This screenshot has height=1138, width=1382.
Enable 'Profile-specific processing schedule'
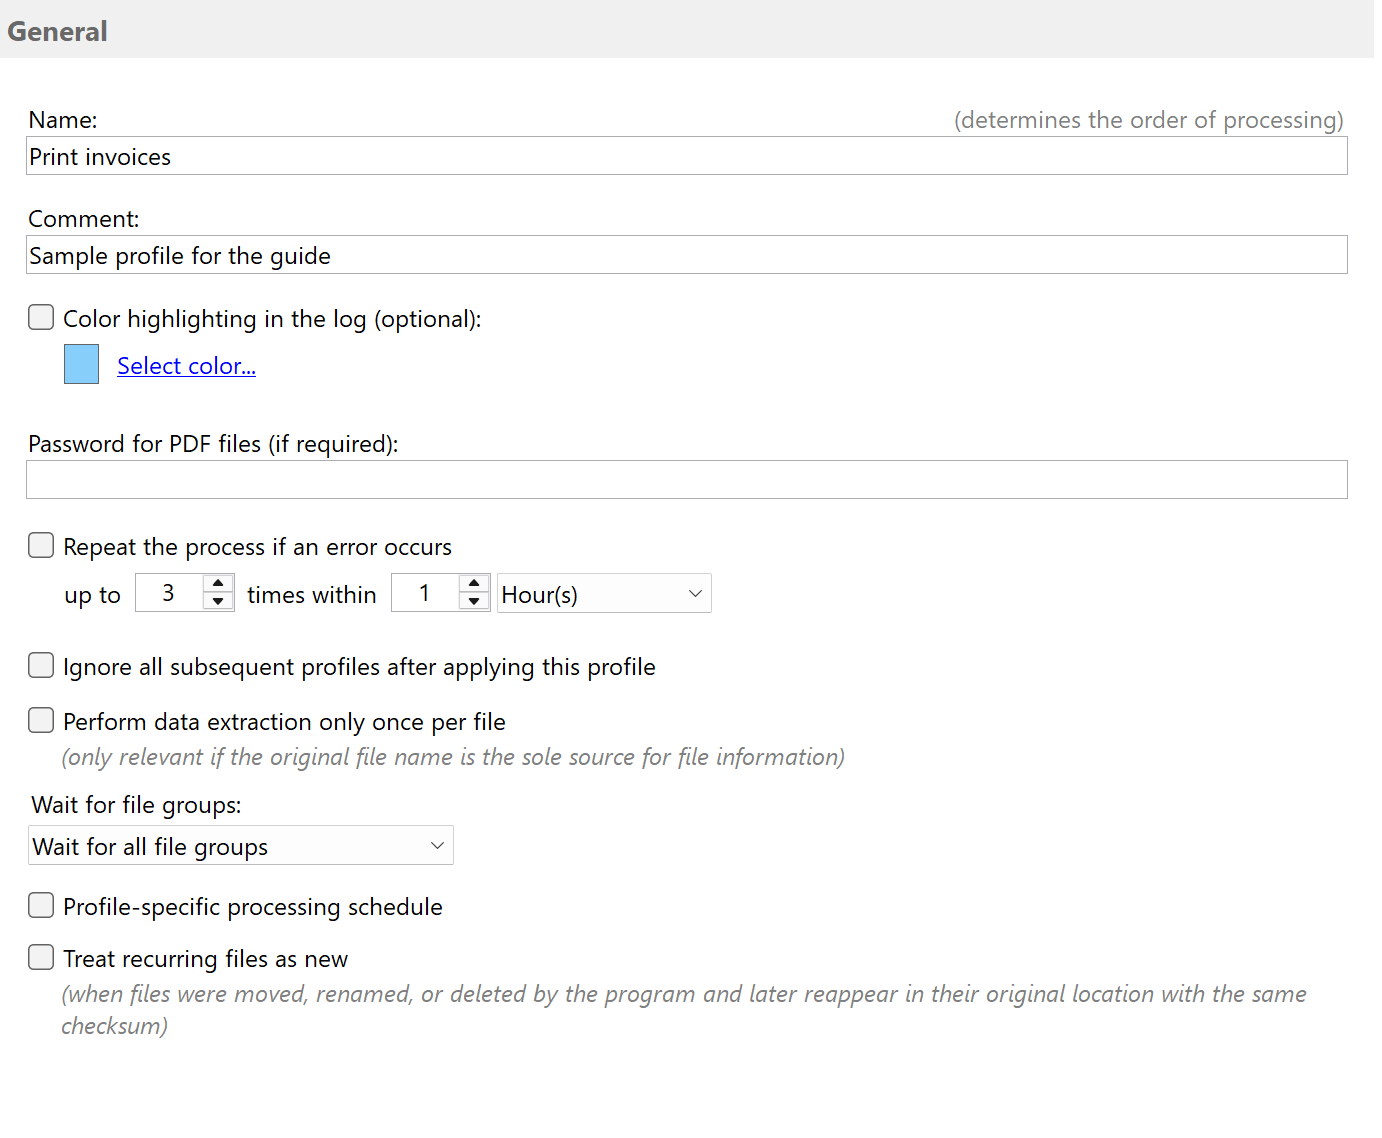click(41, 905)
